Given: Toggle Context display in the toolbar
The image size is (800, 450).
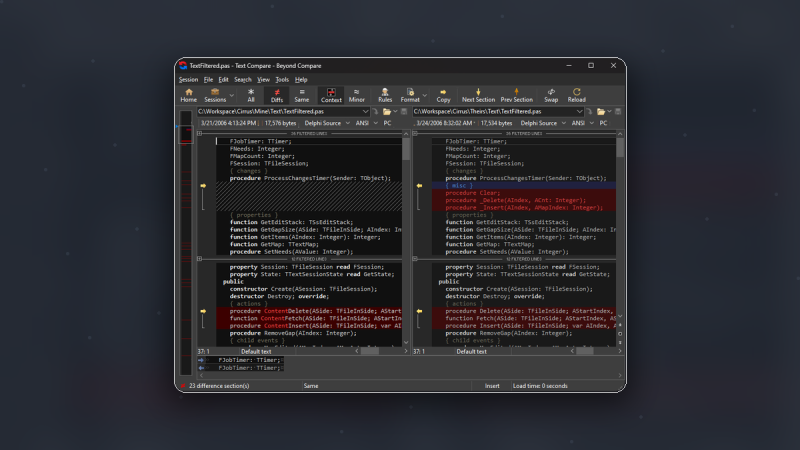Looking at the screenshot, I should (x=331, y=95).
